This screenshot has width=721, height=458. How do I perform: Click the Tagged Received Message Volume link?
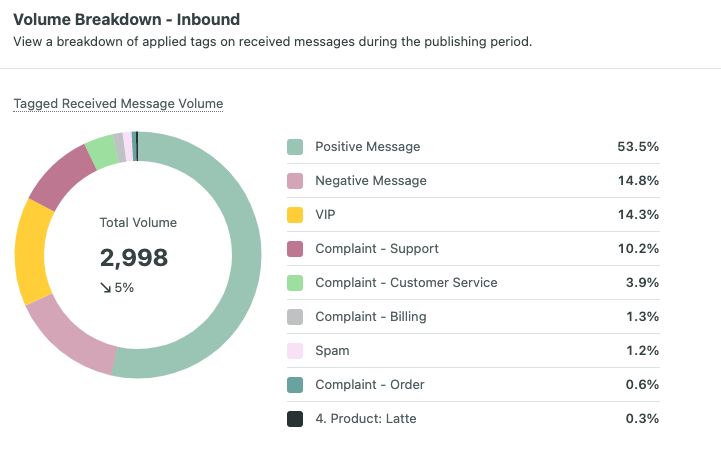click(118, 104)
